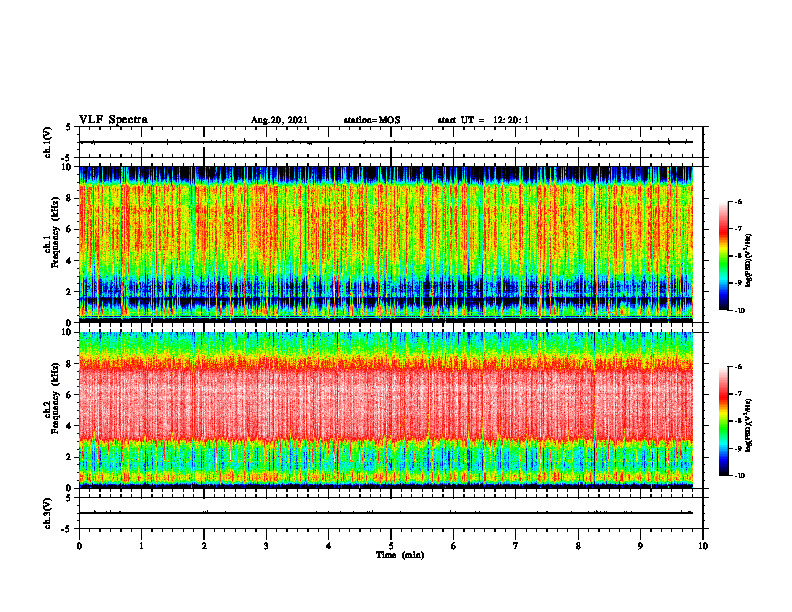The width and height of the screenshot is (792, 612).
Task: Click the "8" kHz tick on ch.1 frequency axis
Action: pos(70,198)
